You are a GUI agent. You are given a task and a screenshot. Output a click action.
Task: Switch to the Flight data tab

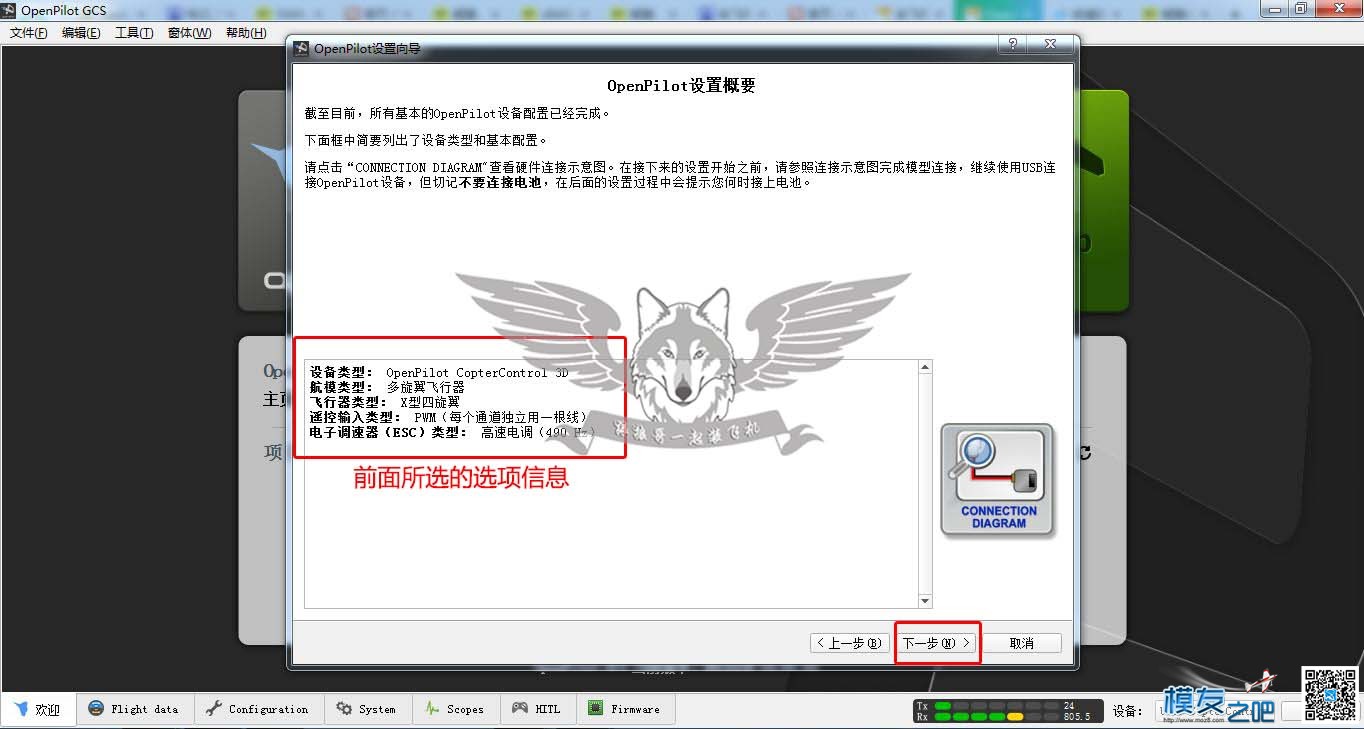point(133,709)
